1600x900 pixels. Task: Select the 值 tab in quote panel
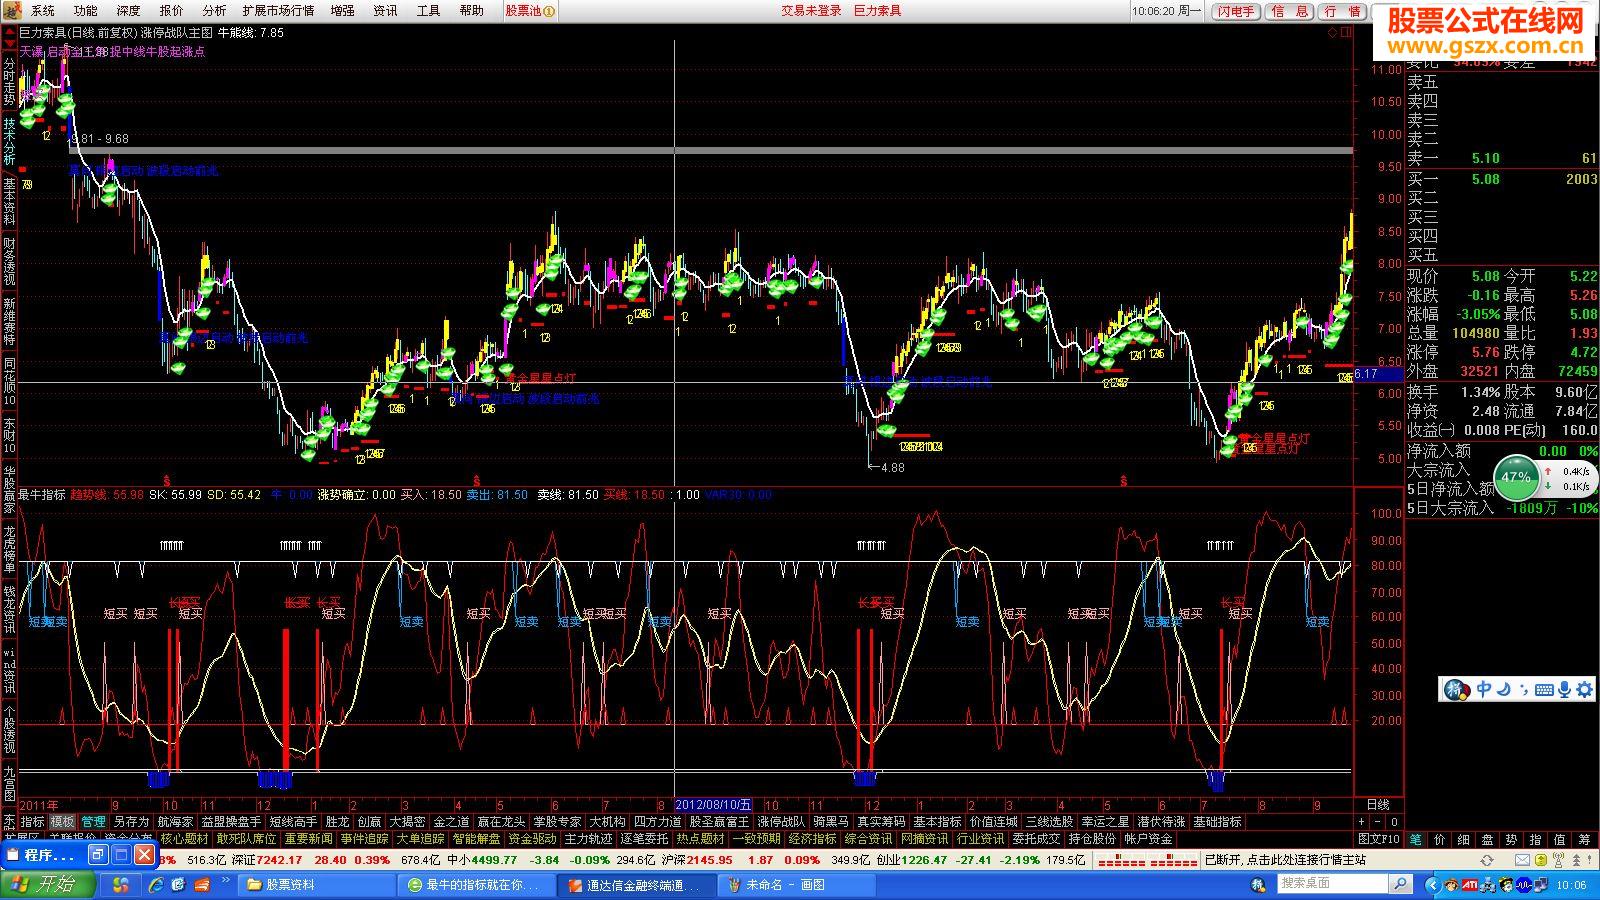(x=1560, y=839)
